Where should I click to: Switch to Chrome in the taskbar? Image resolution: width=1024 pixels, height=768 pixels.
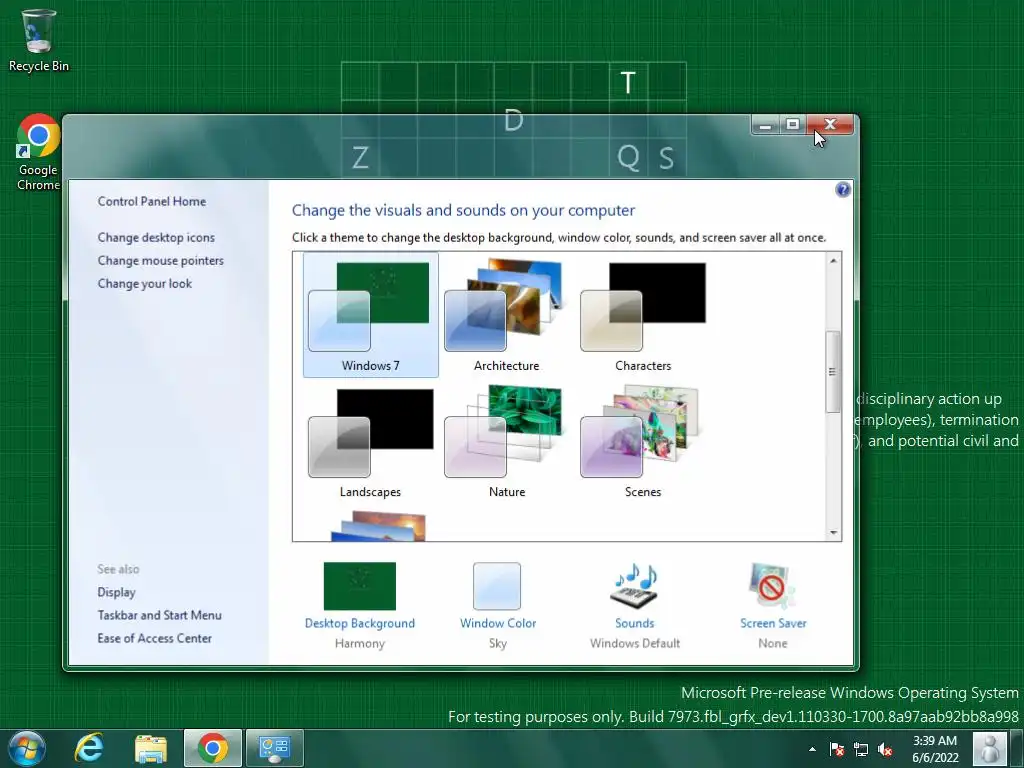pyautogui.click(x=213, y=748)
